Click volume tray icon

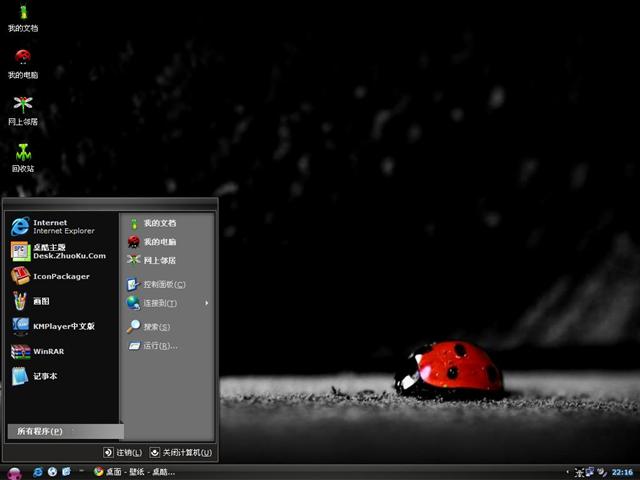coord(601,472)
